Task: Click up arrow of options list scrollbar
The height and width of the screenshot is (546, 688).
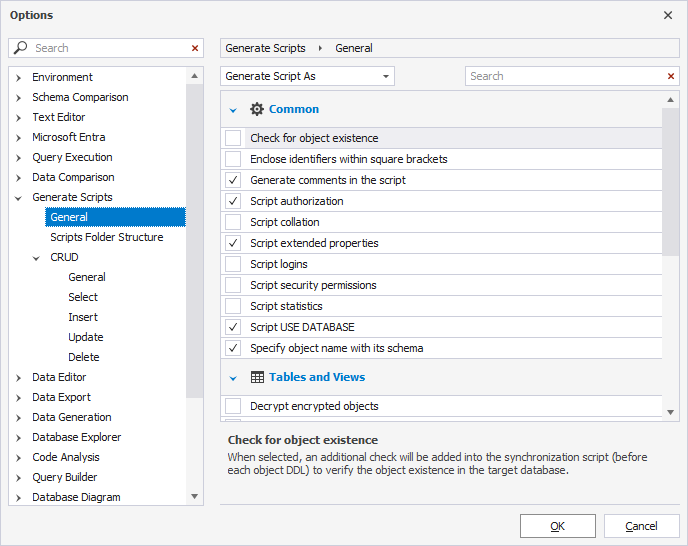Action: [x=670, y=100]
